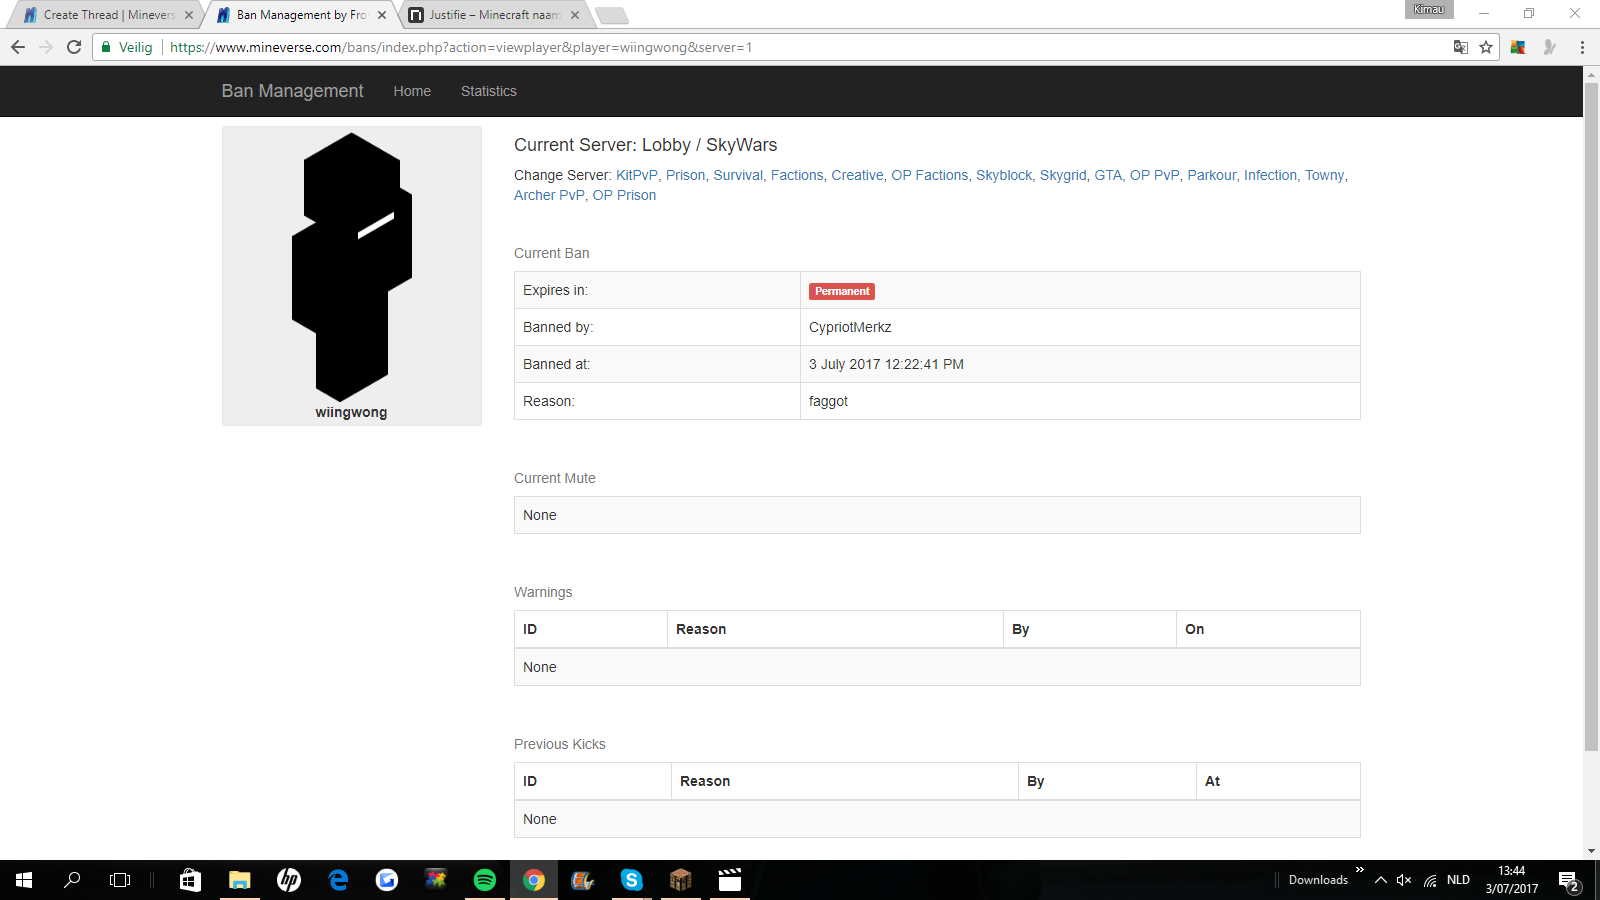
Task: Change server to OP Factions
Action: click(x=930, y=175)
